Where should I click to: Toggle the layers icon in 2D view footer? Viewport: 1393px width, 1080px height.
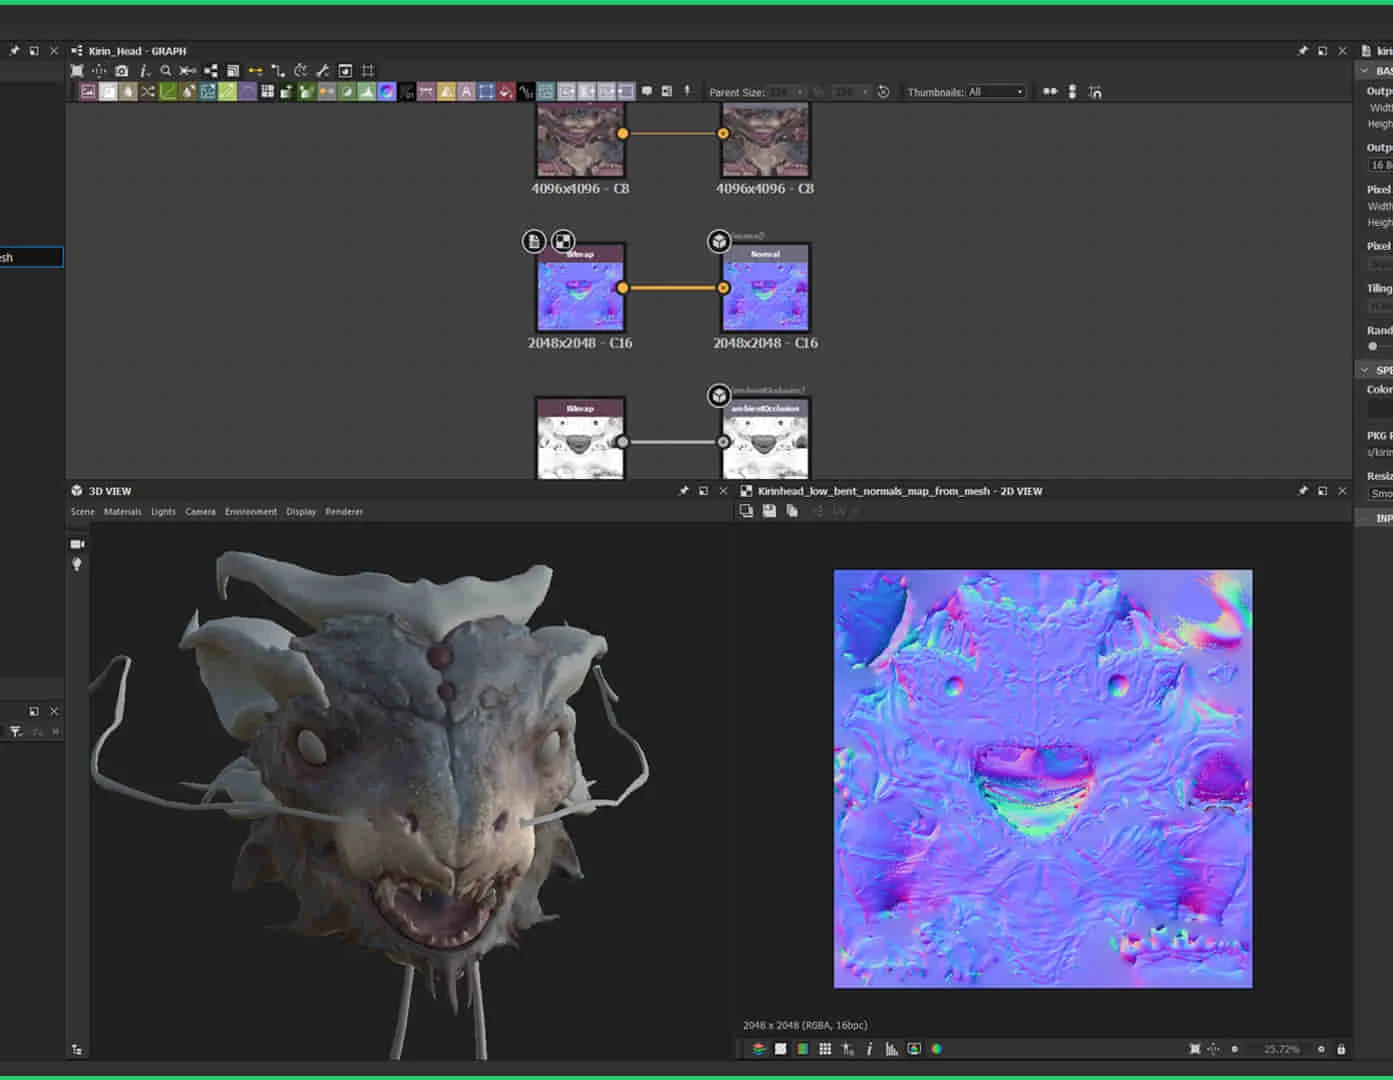tap(759, 1049)
